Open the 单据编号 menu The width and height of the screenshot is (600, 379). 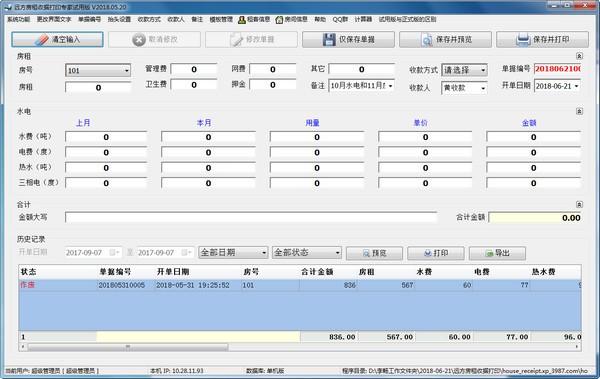[x=90, y=20]
